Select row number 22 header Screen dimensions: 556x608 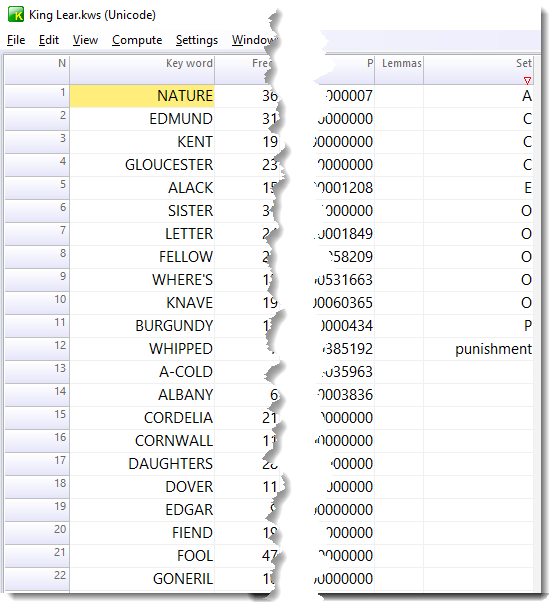tap(37, 579)
